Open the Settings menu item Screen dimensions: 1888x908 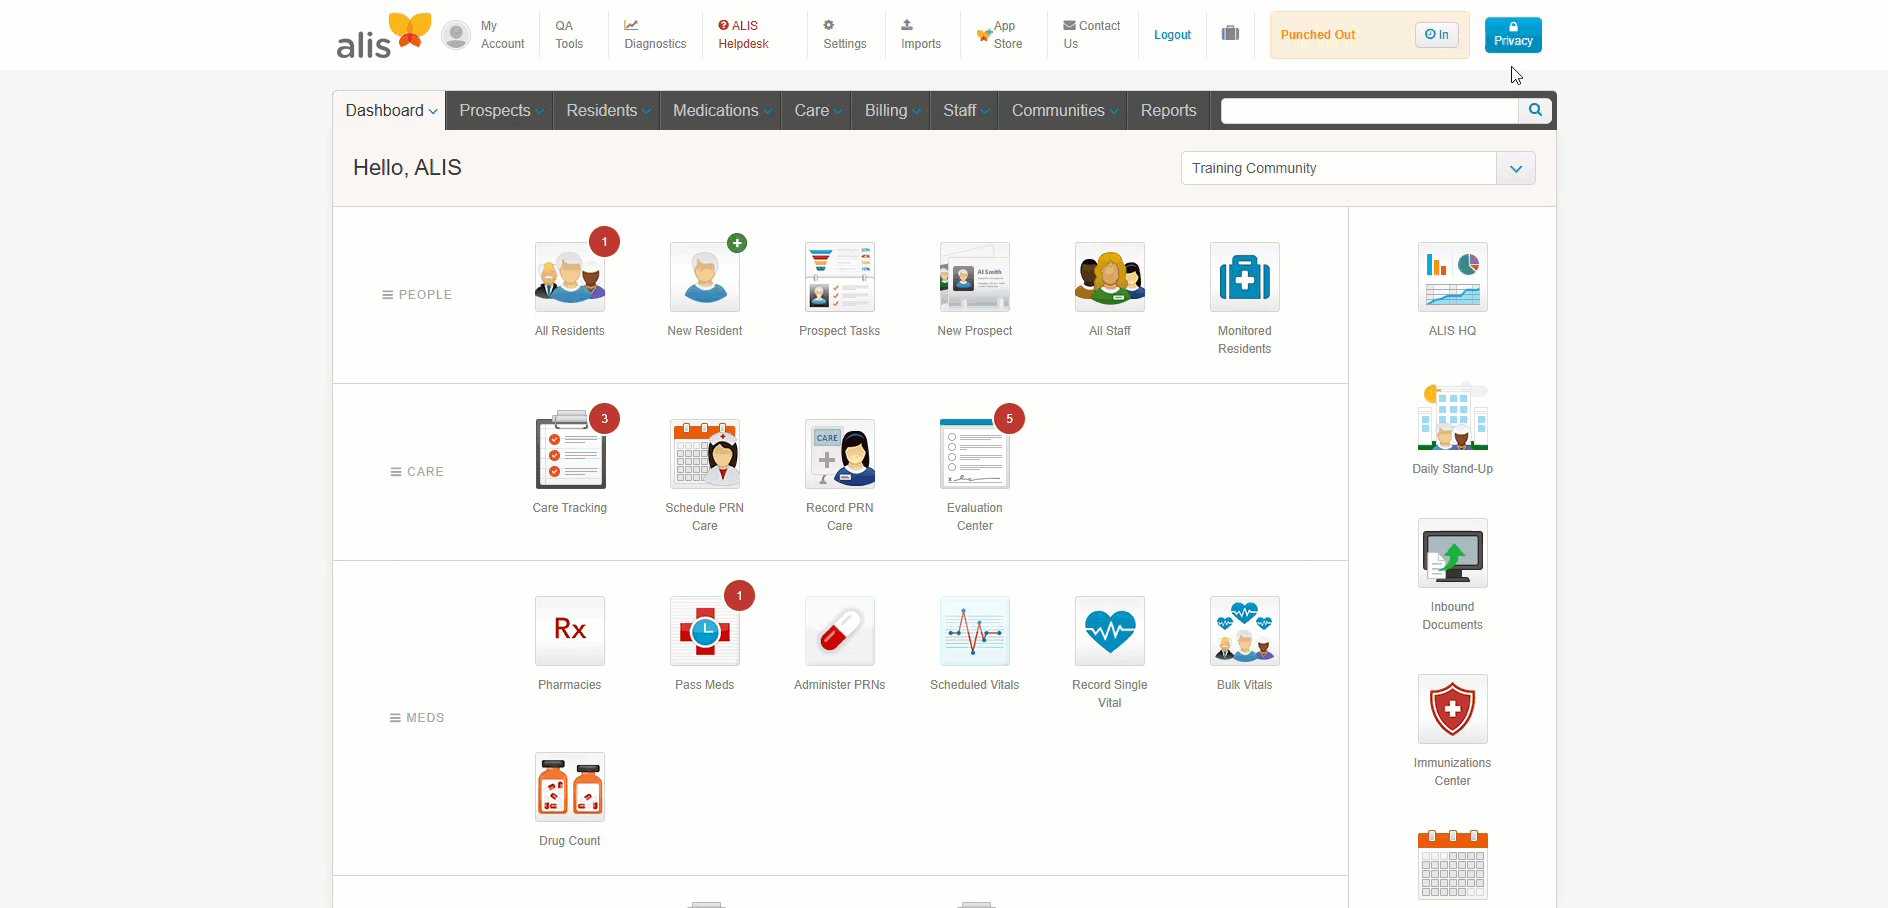845,35
